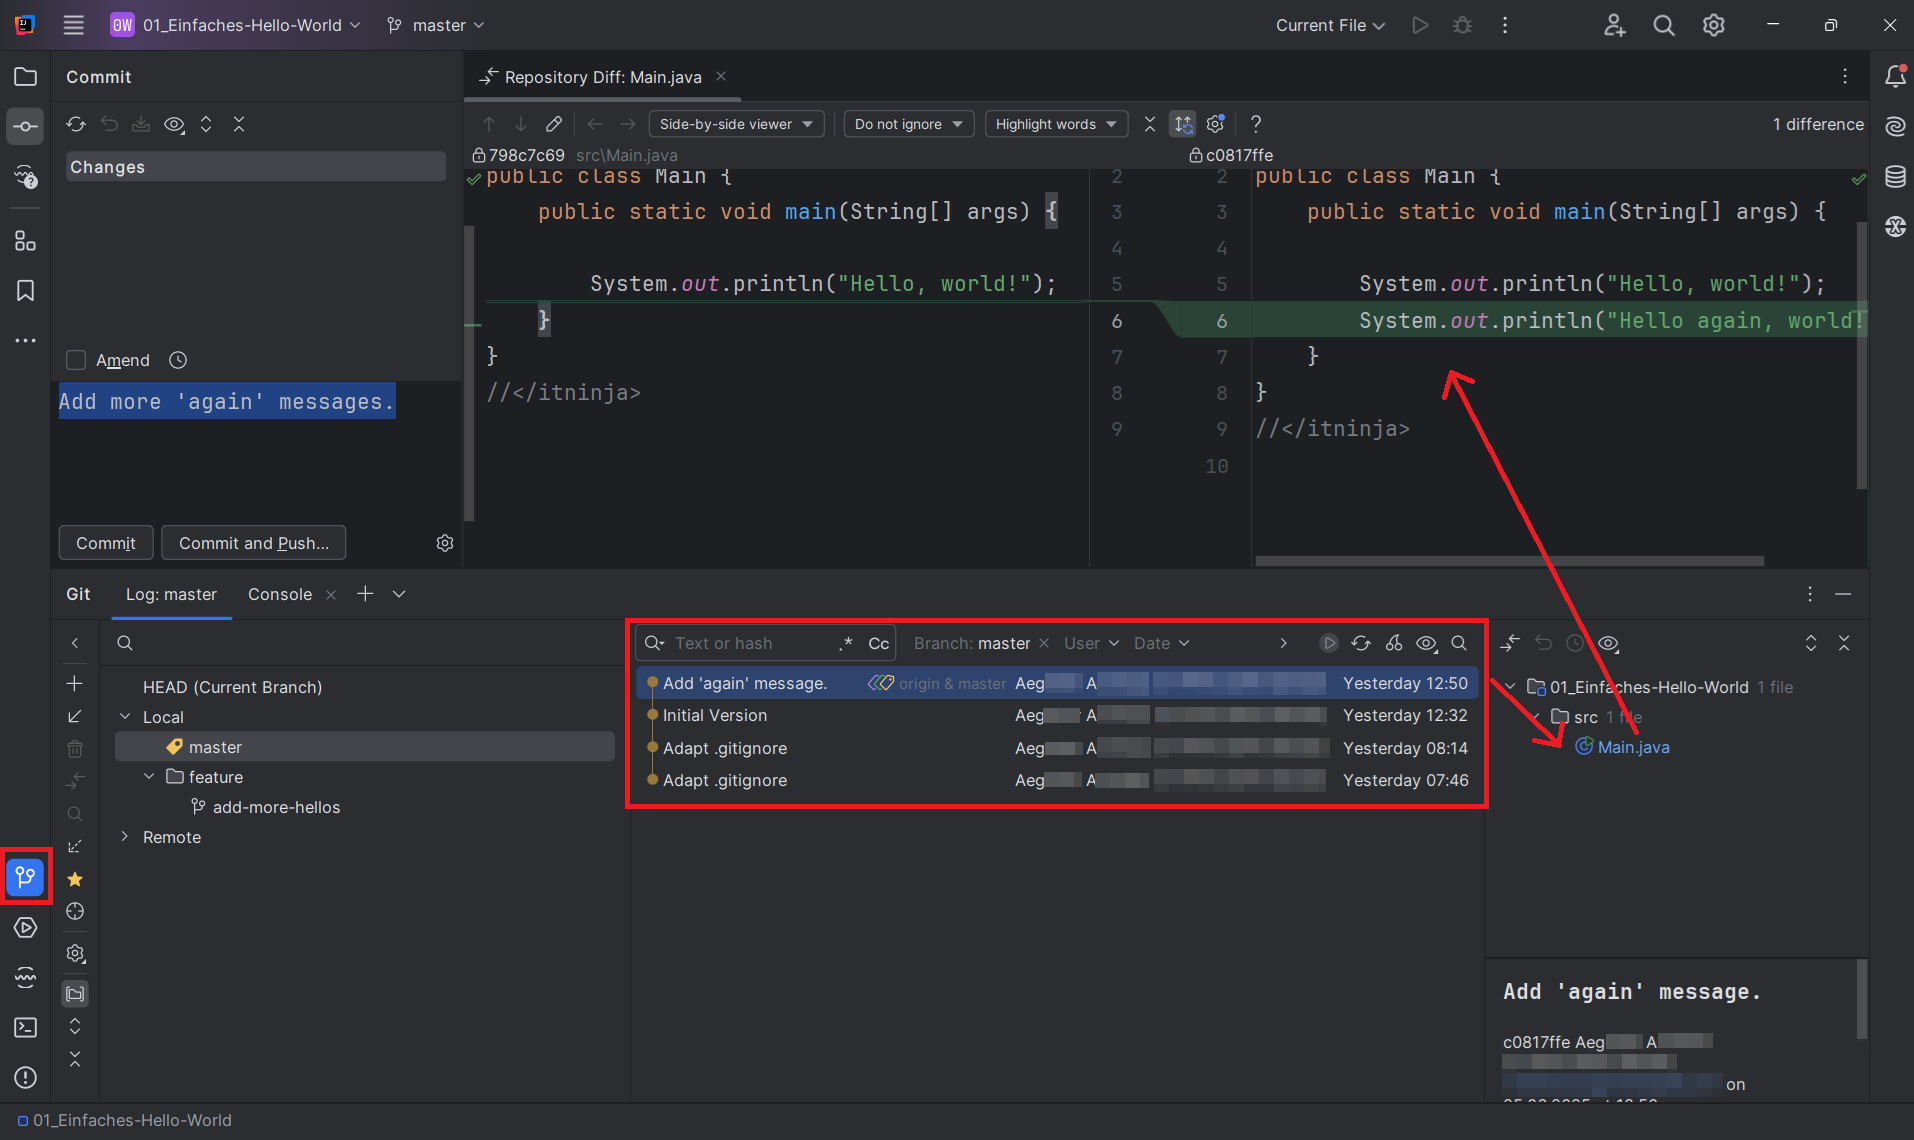The width and height of the screenshot is (1914, 1140).
Task: Select the Log: master tab
Action: coord(171,594)
